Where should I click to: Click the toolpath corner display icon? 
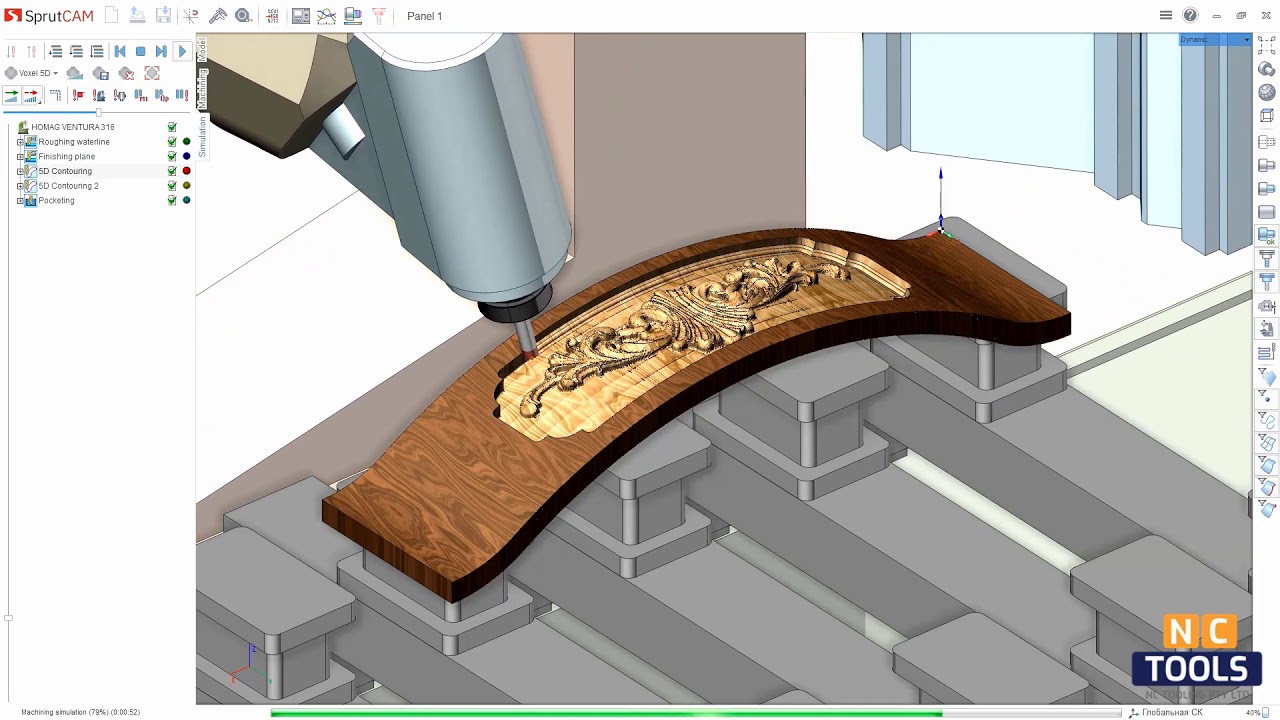[55, 95]
